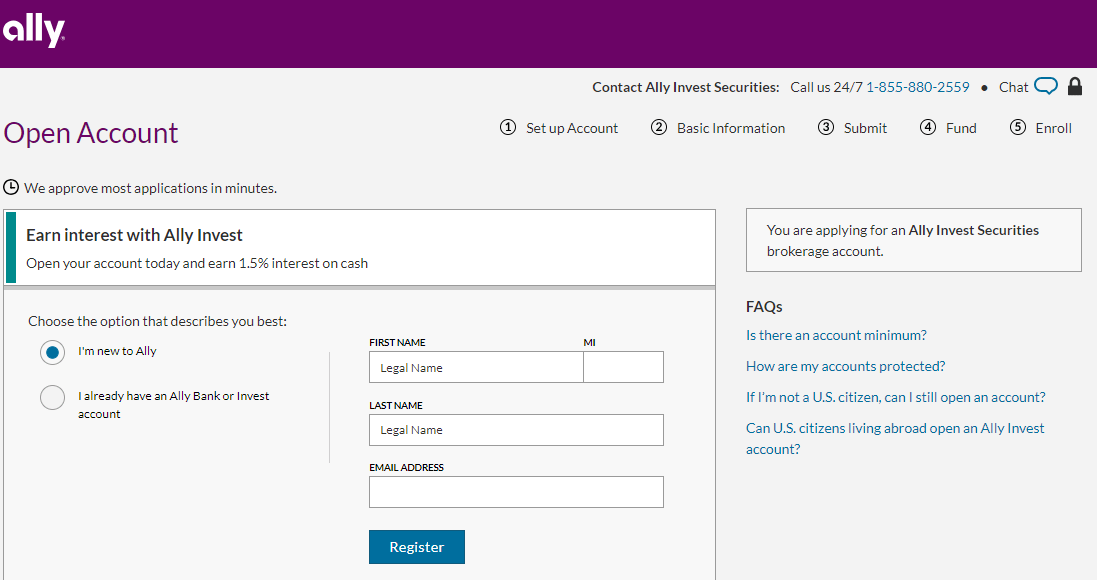Go to step 1 Set up Account
This screenshot has width=1097, height=580.
[559, 128]
